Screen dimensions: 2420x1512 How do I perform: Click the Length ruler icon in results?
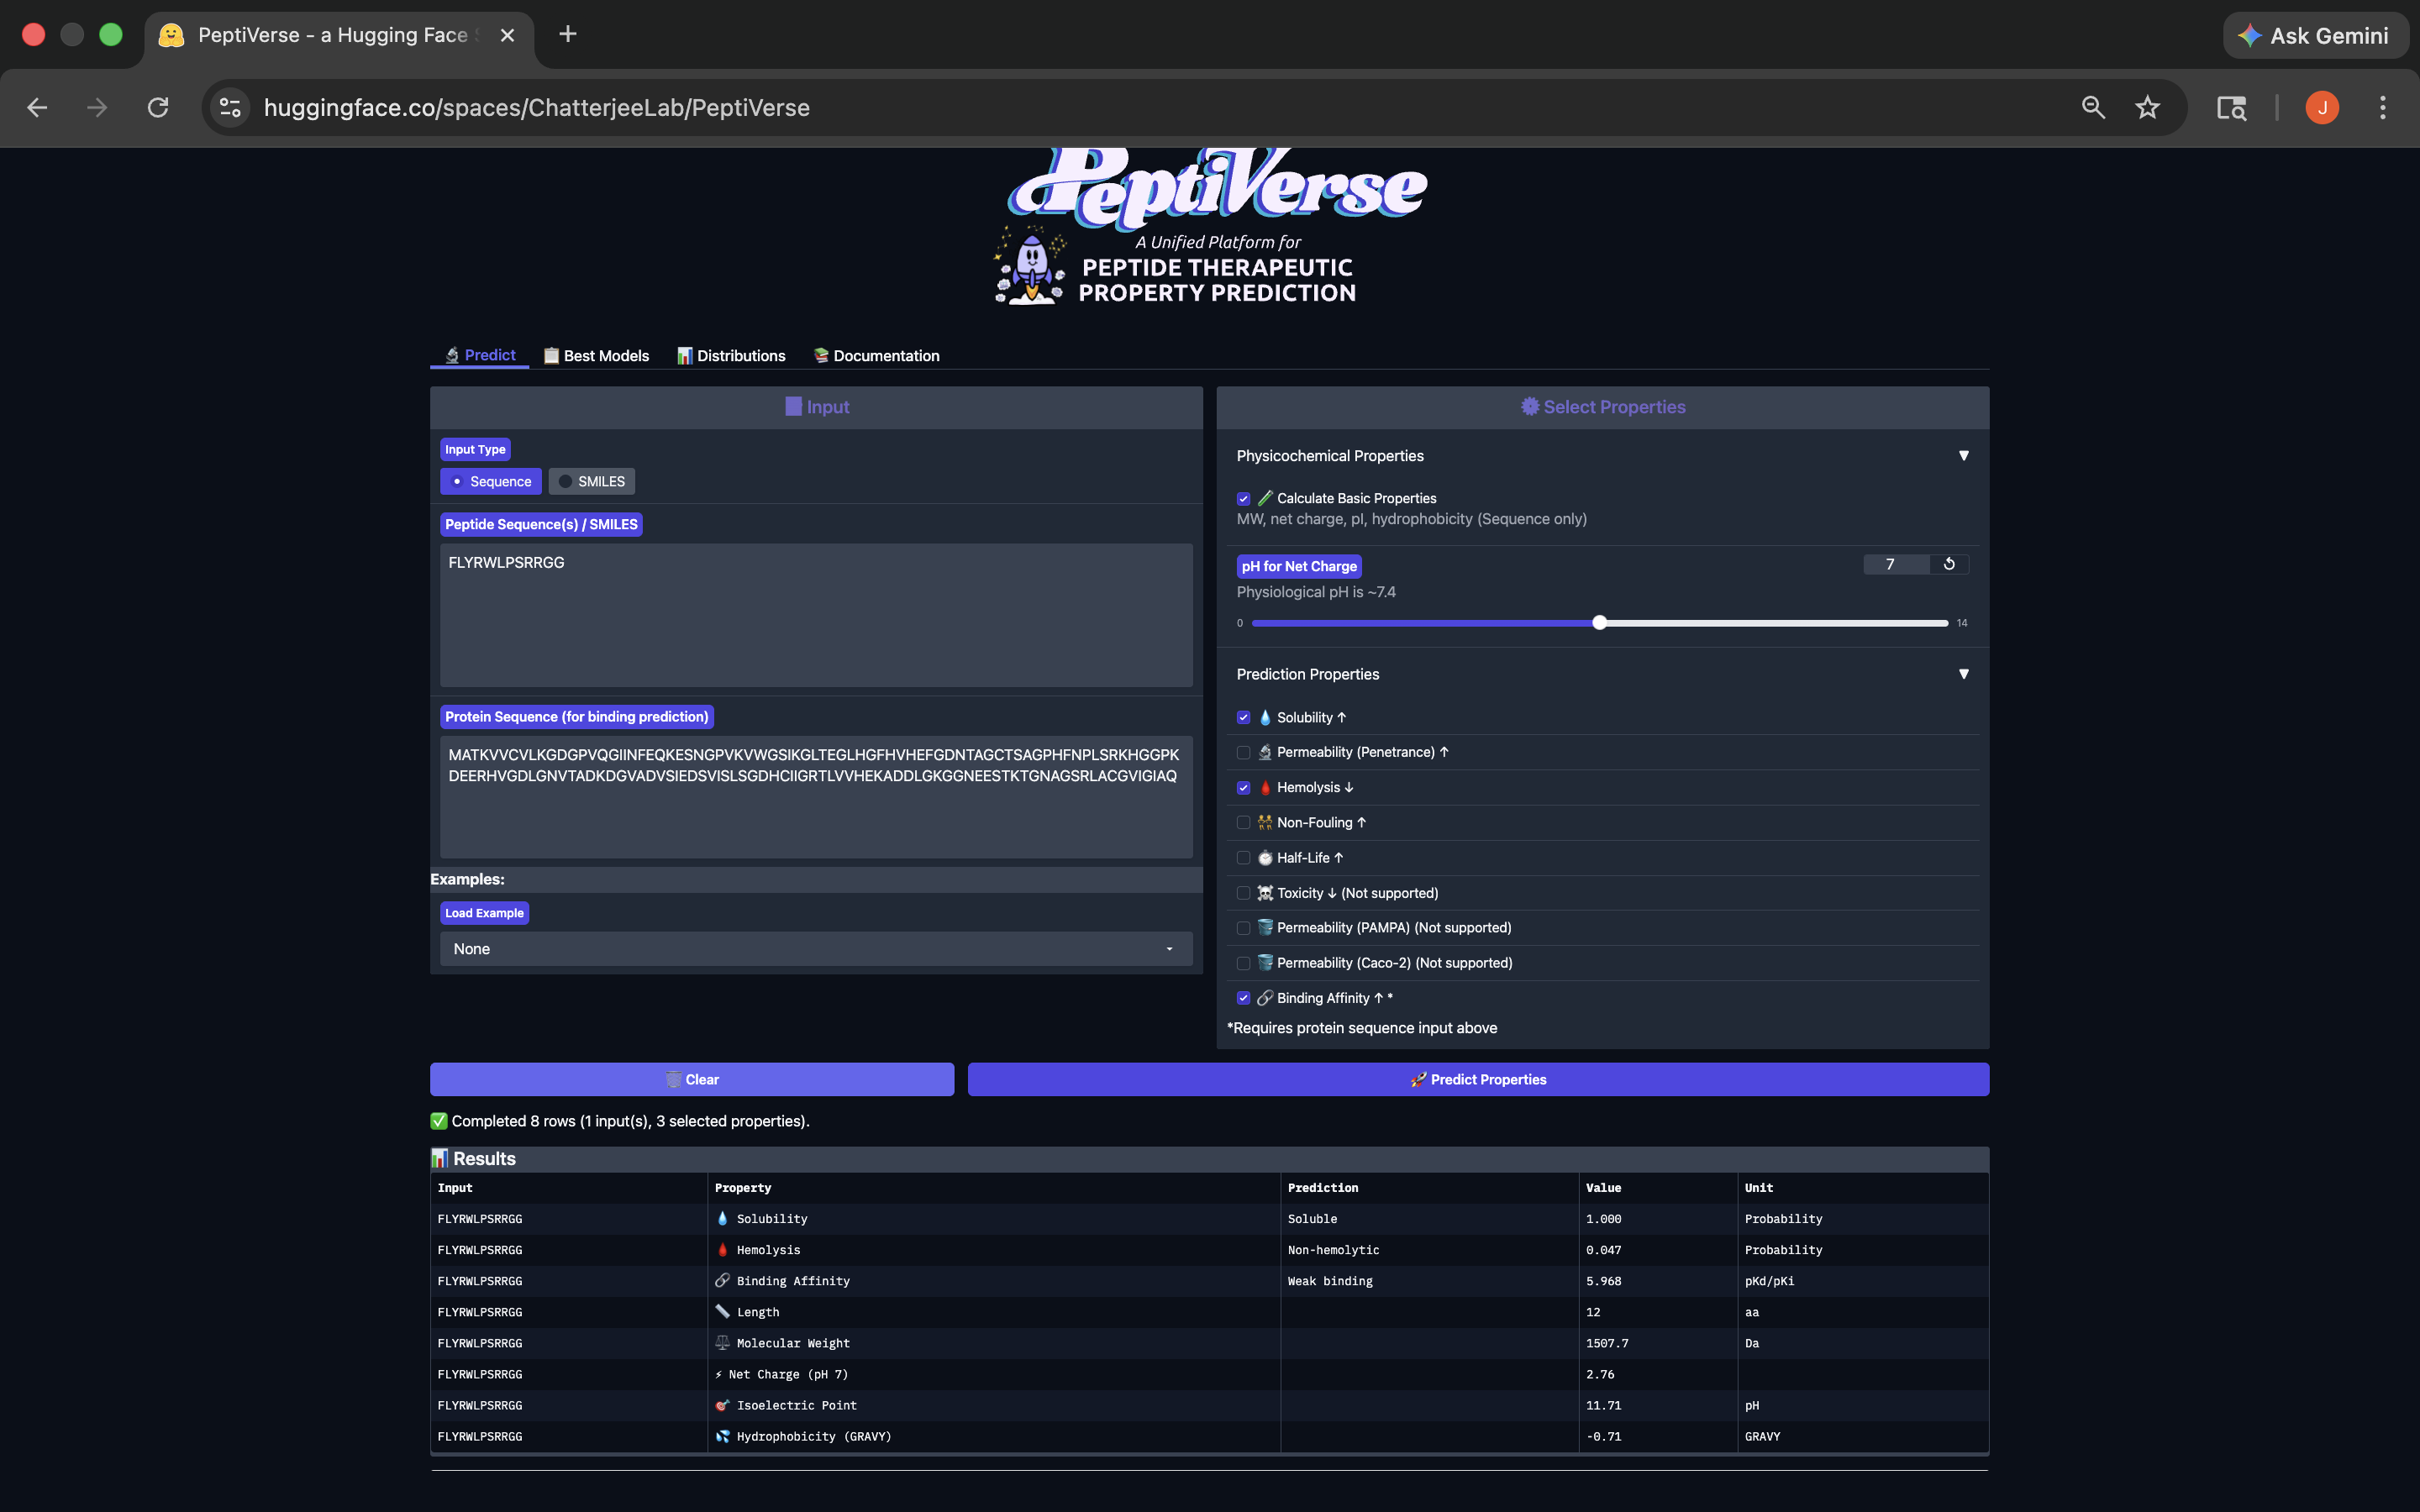[723, 1311]
